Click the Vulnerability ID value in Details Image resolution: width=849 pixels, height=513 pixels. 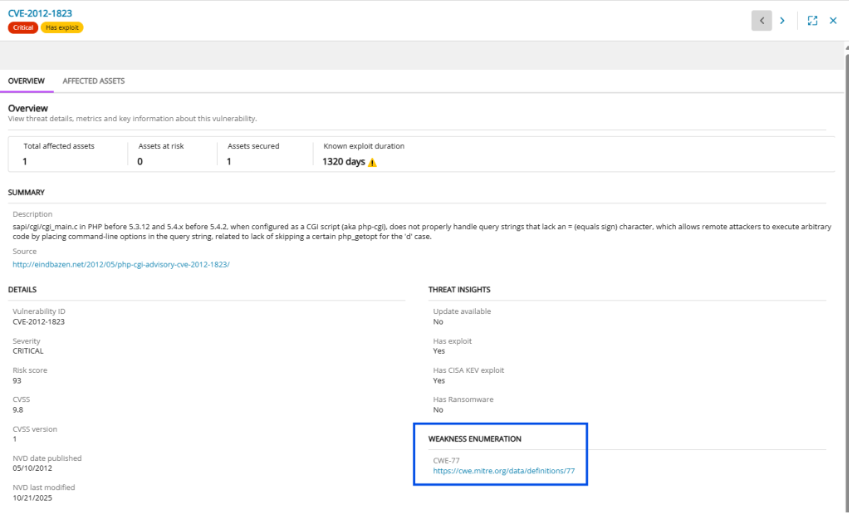37,322
